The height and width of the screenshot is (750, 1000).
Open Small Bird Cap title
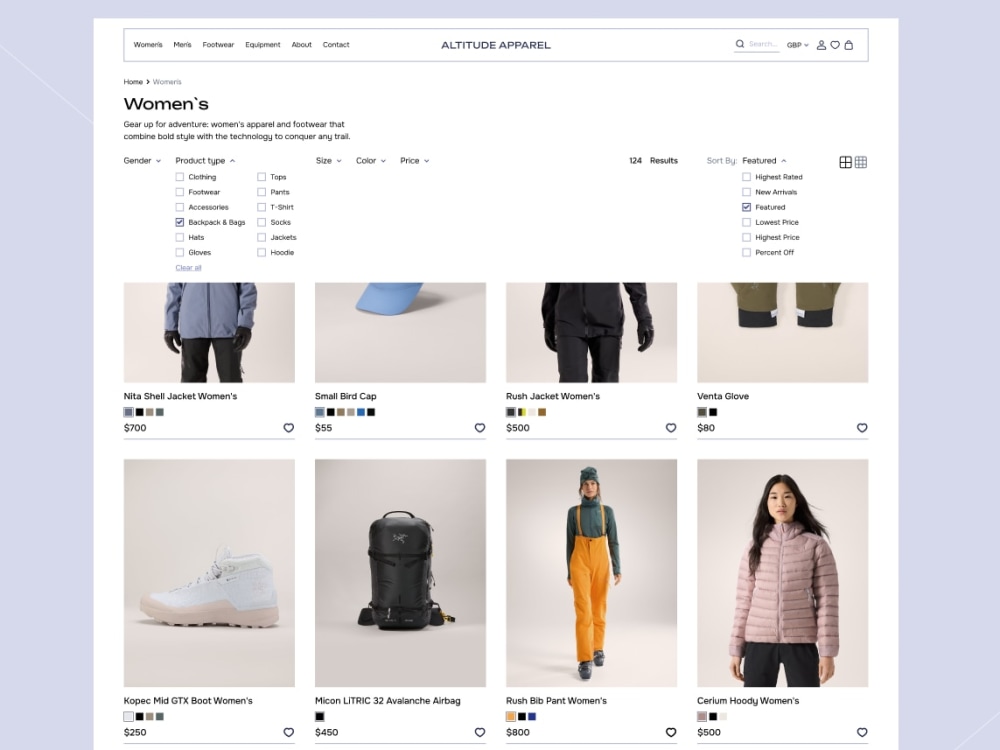point(346,396)
